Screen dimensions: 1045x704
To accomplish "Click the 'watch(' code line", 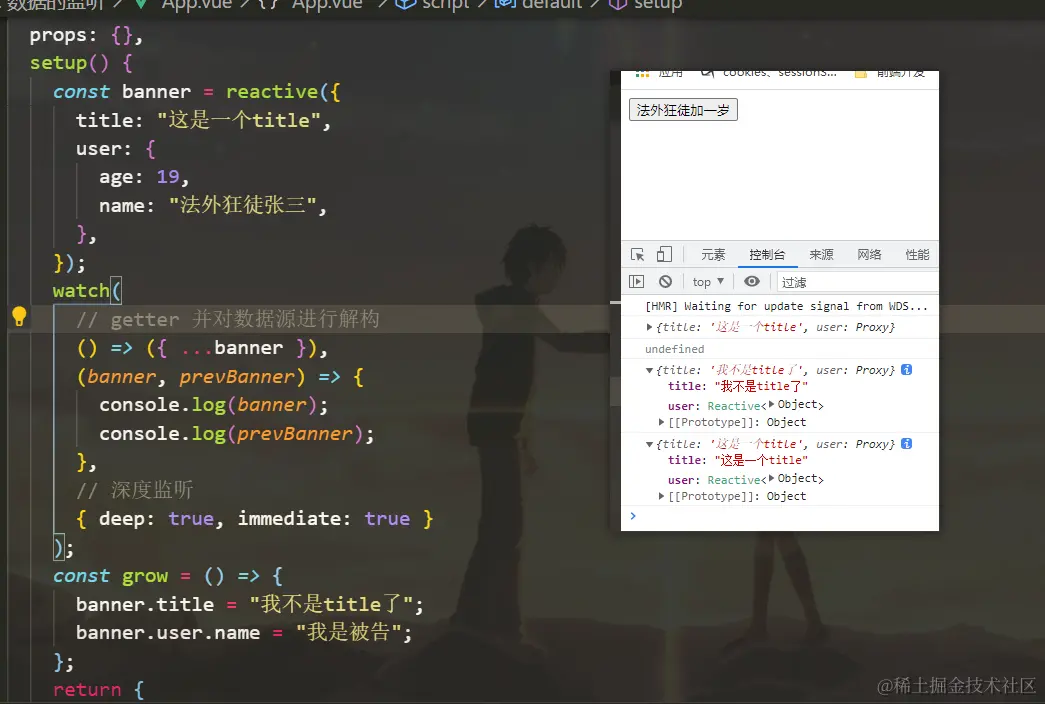I will [x=87, y=291].
